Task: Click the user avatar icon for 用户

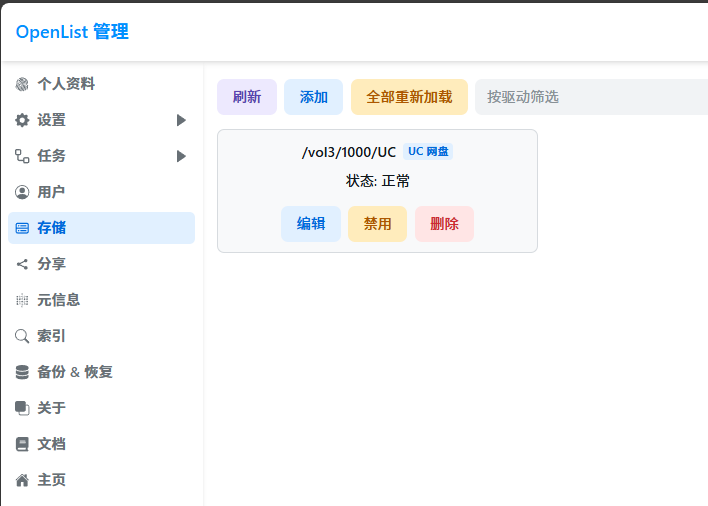Action: pos(22,192)
